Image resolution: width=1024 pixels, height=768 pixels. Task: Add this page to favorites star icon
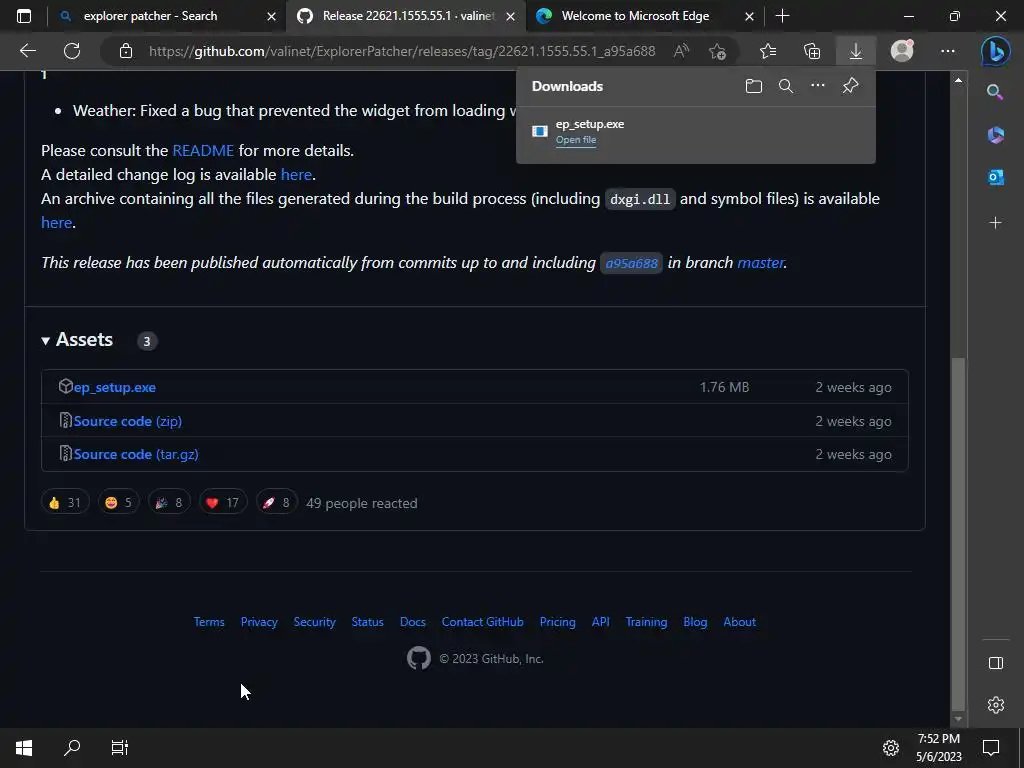click(x=717, y=51)
